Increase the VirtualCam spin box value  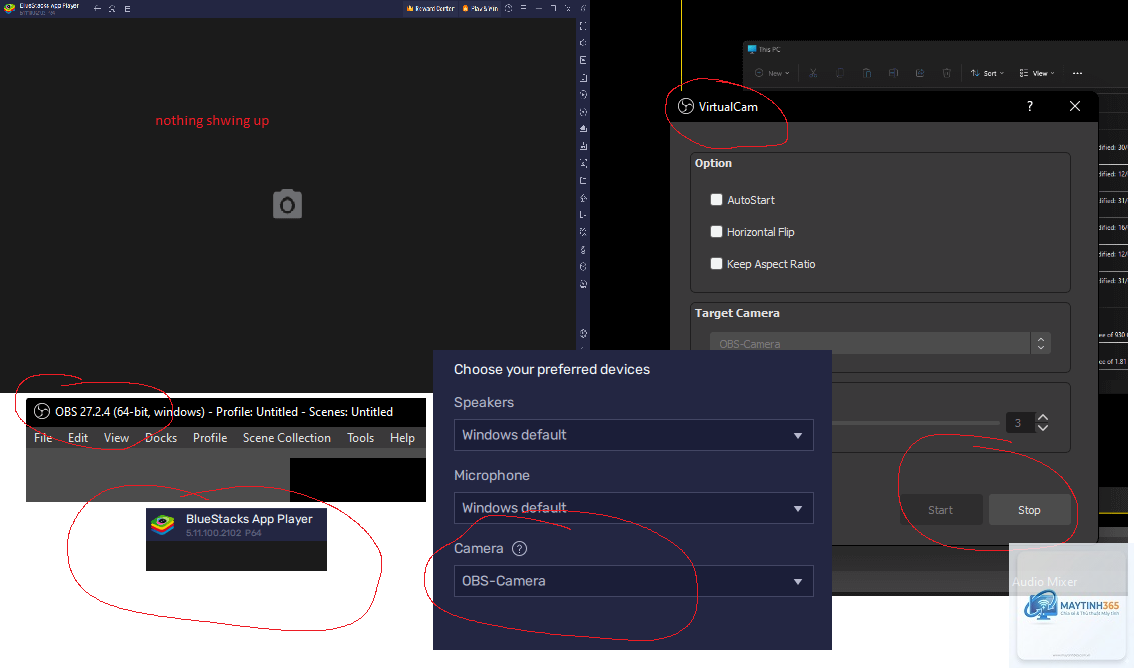coord(1043,418)
